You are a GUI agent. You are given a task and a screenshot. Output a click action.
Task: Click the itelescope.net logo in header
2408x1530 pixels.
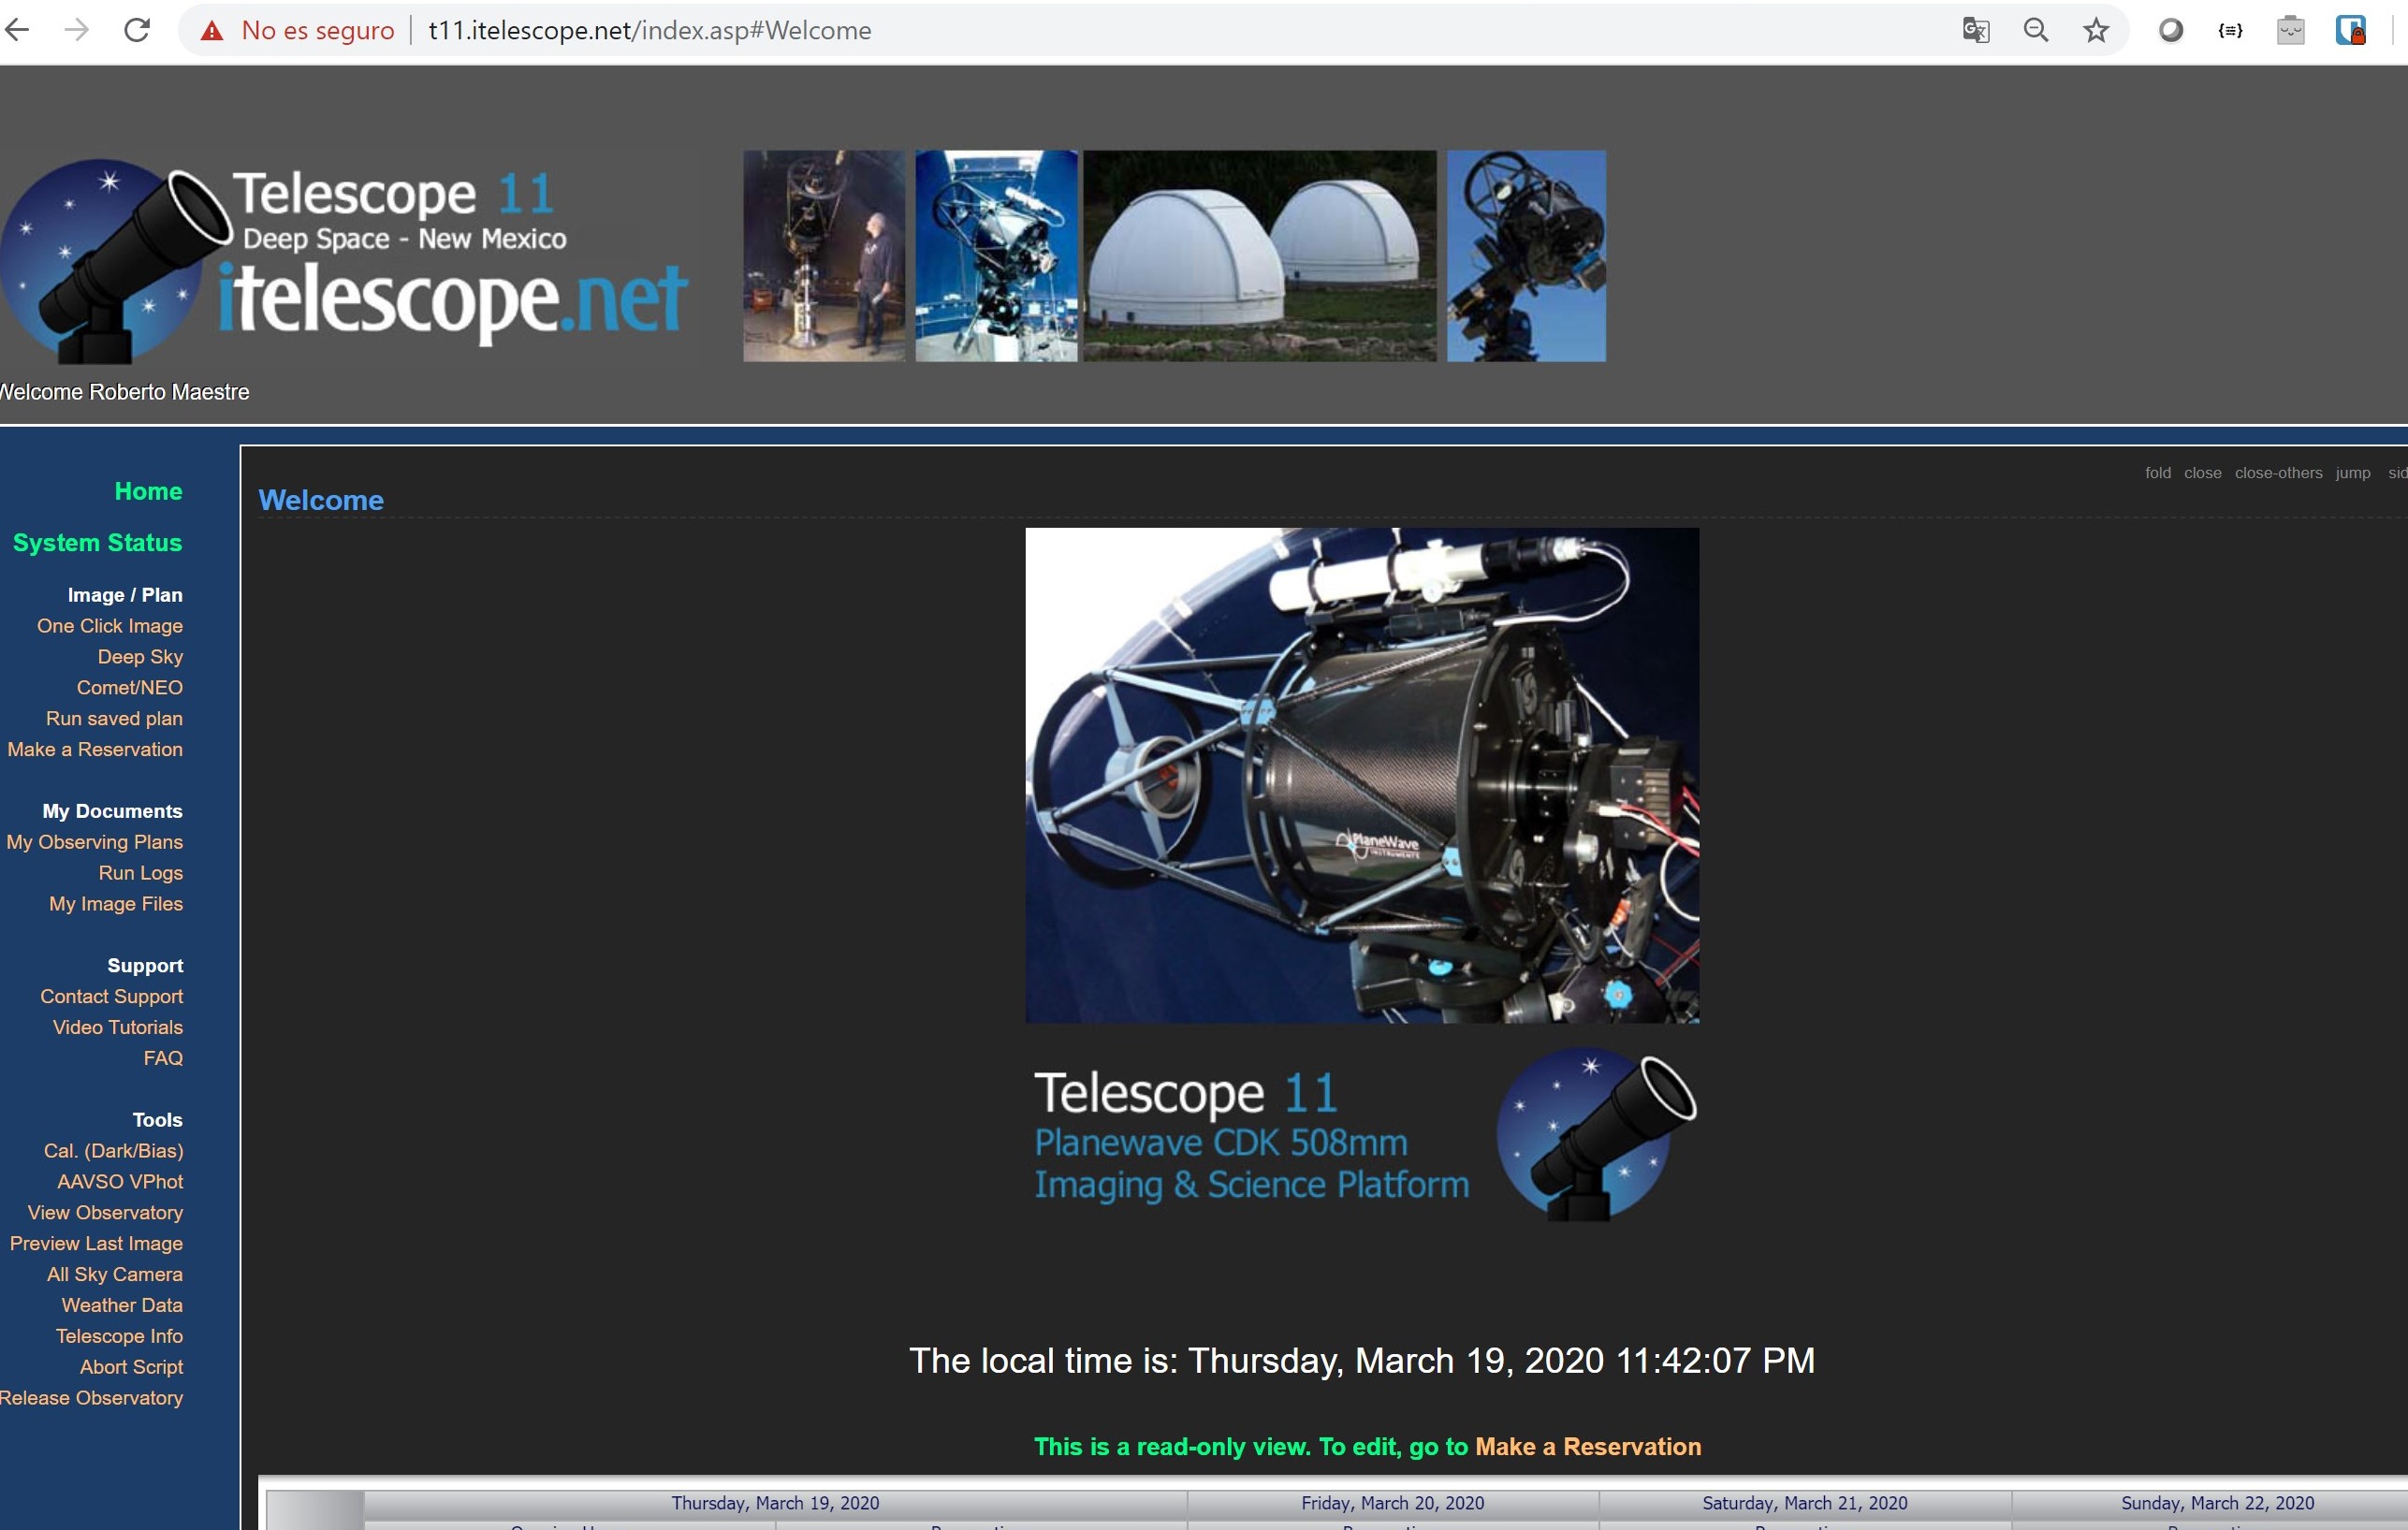pos(344,262)
